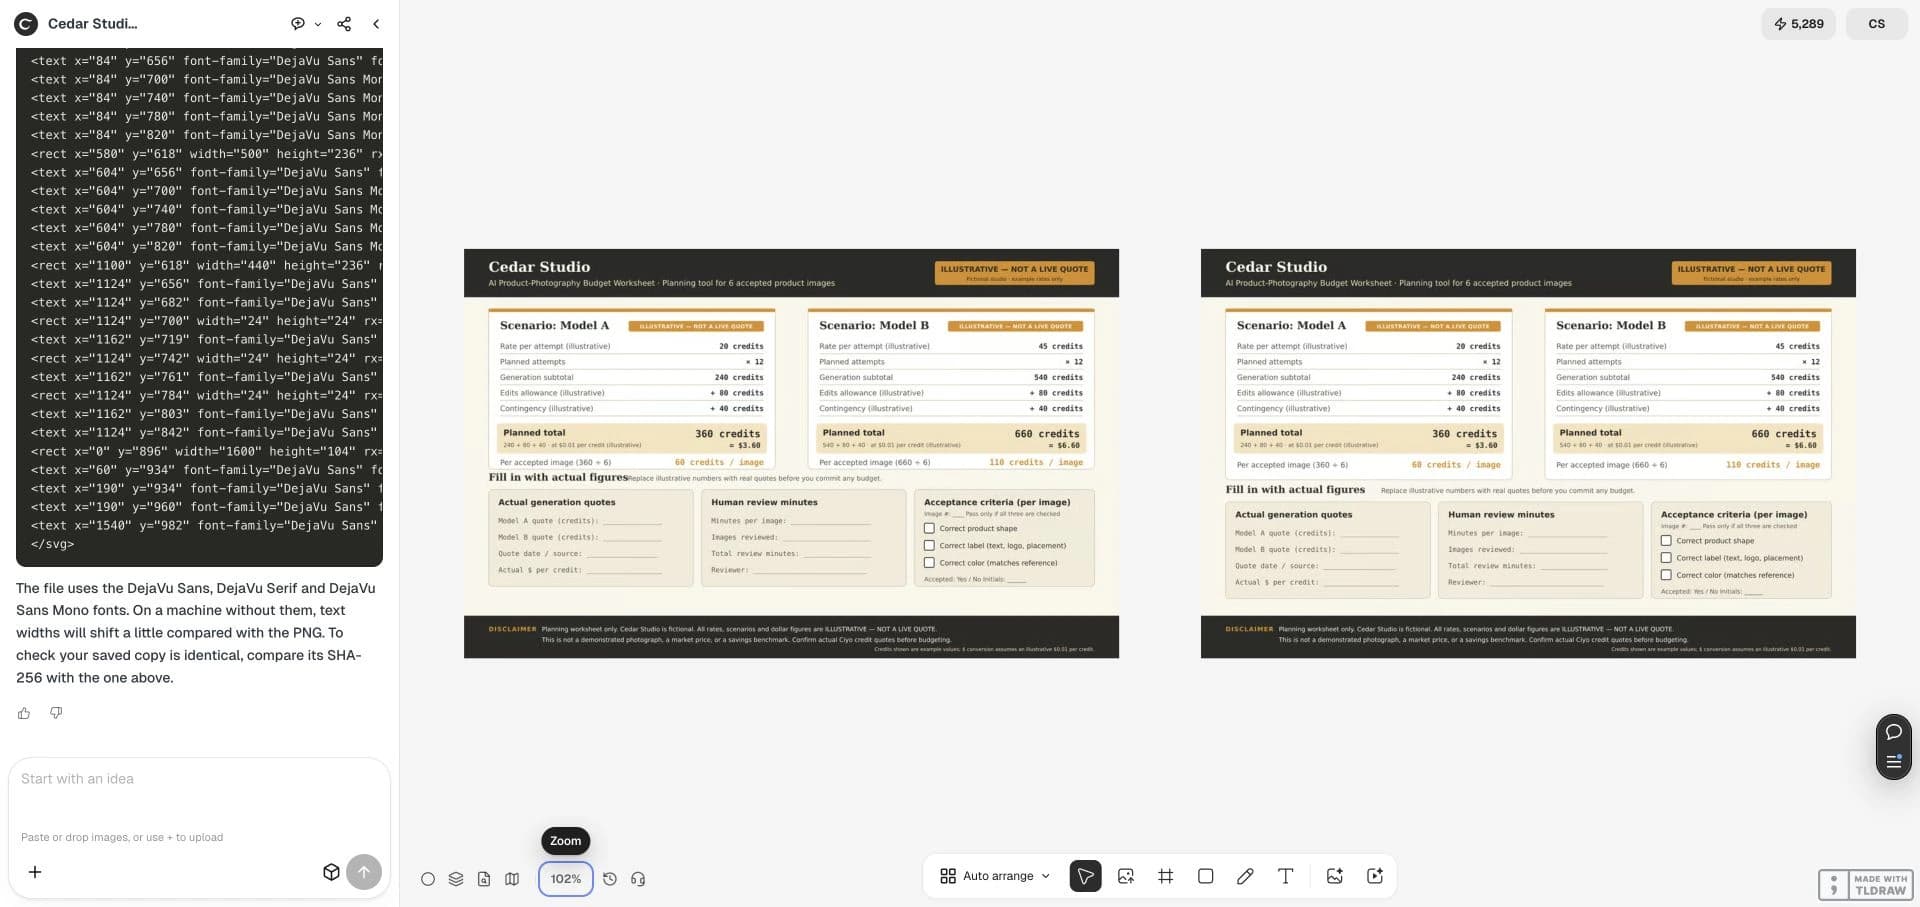Open the headset support icon
The height and width of the screenshot is (907, 1920).
point(638,879)
